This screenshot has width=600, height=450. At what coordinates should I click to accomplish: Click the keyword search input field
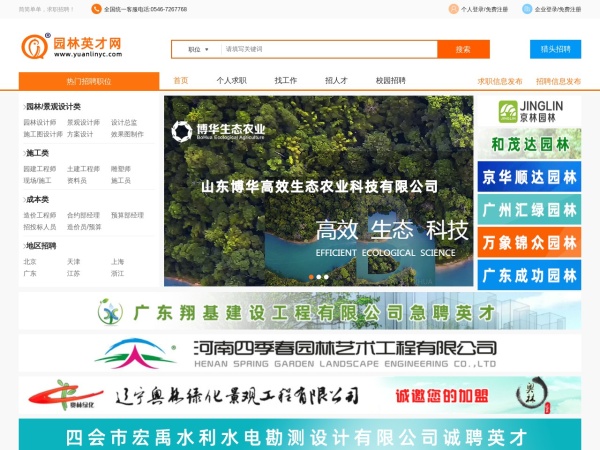[x=329, y=49]
